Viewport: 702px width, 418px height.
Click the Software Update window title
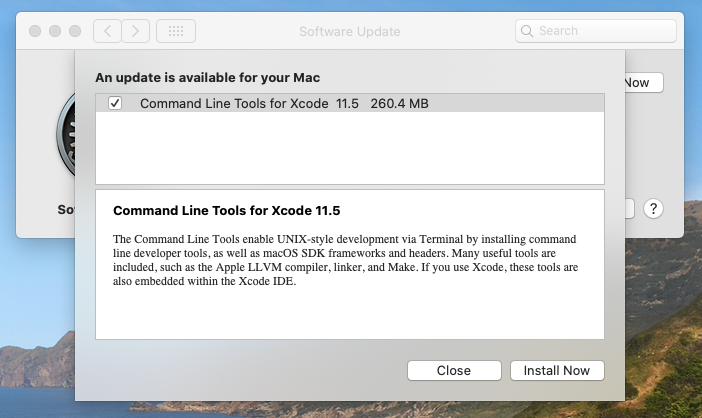350,31
